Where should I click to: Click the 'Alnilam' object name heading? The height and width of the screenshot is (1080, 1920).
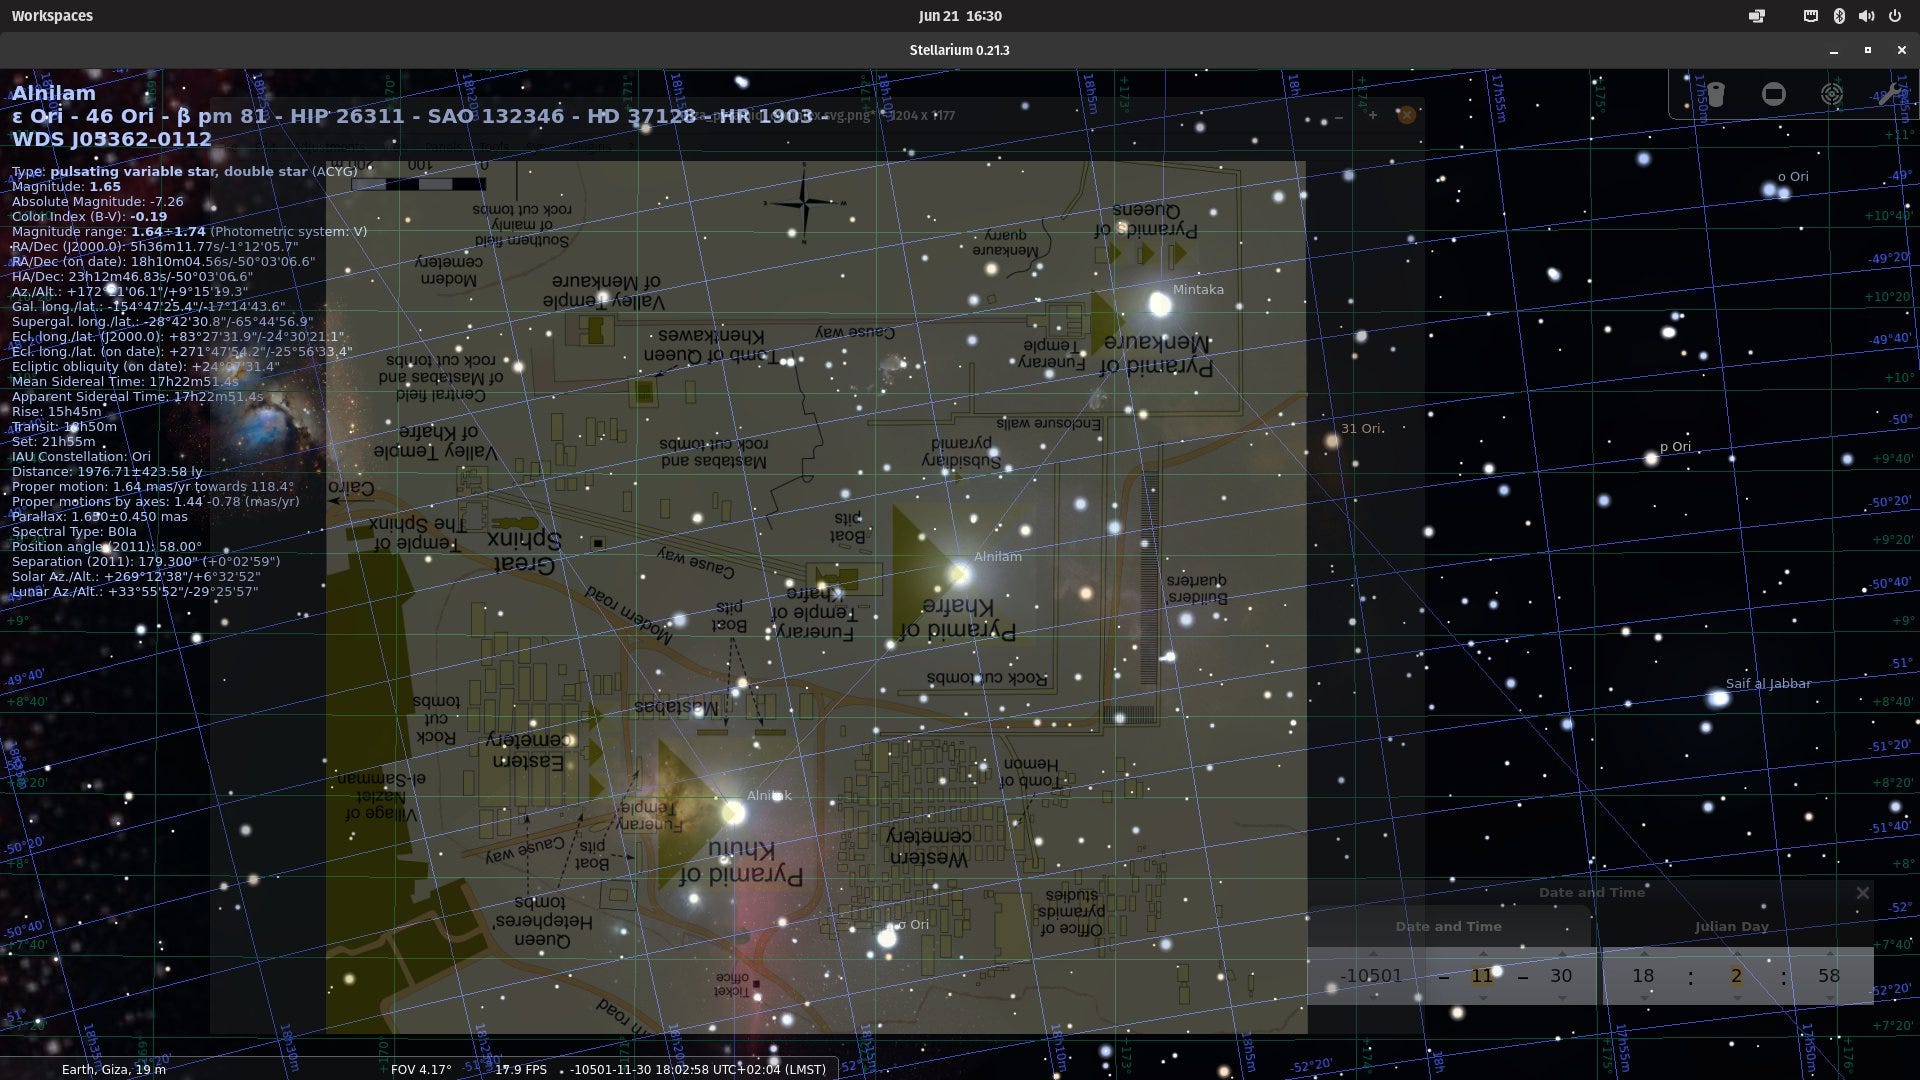pos(54,93)
